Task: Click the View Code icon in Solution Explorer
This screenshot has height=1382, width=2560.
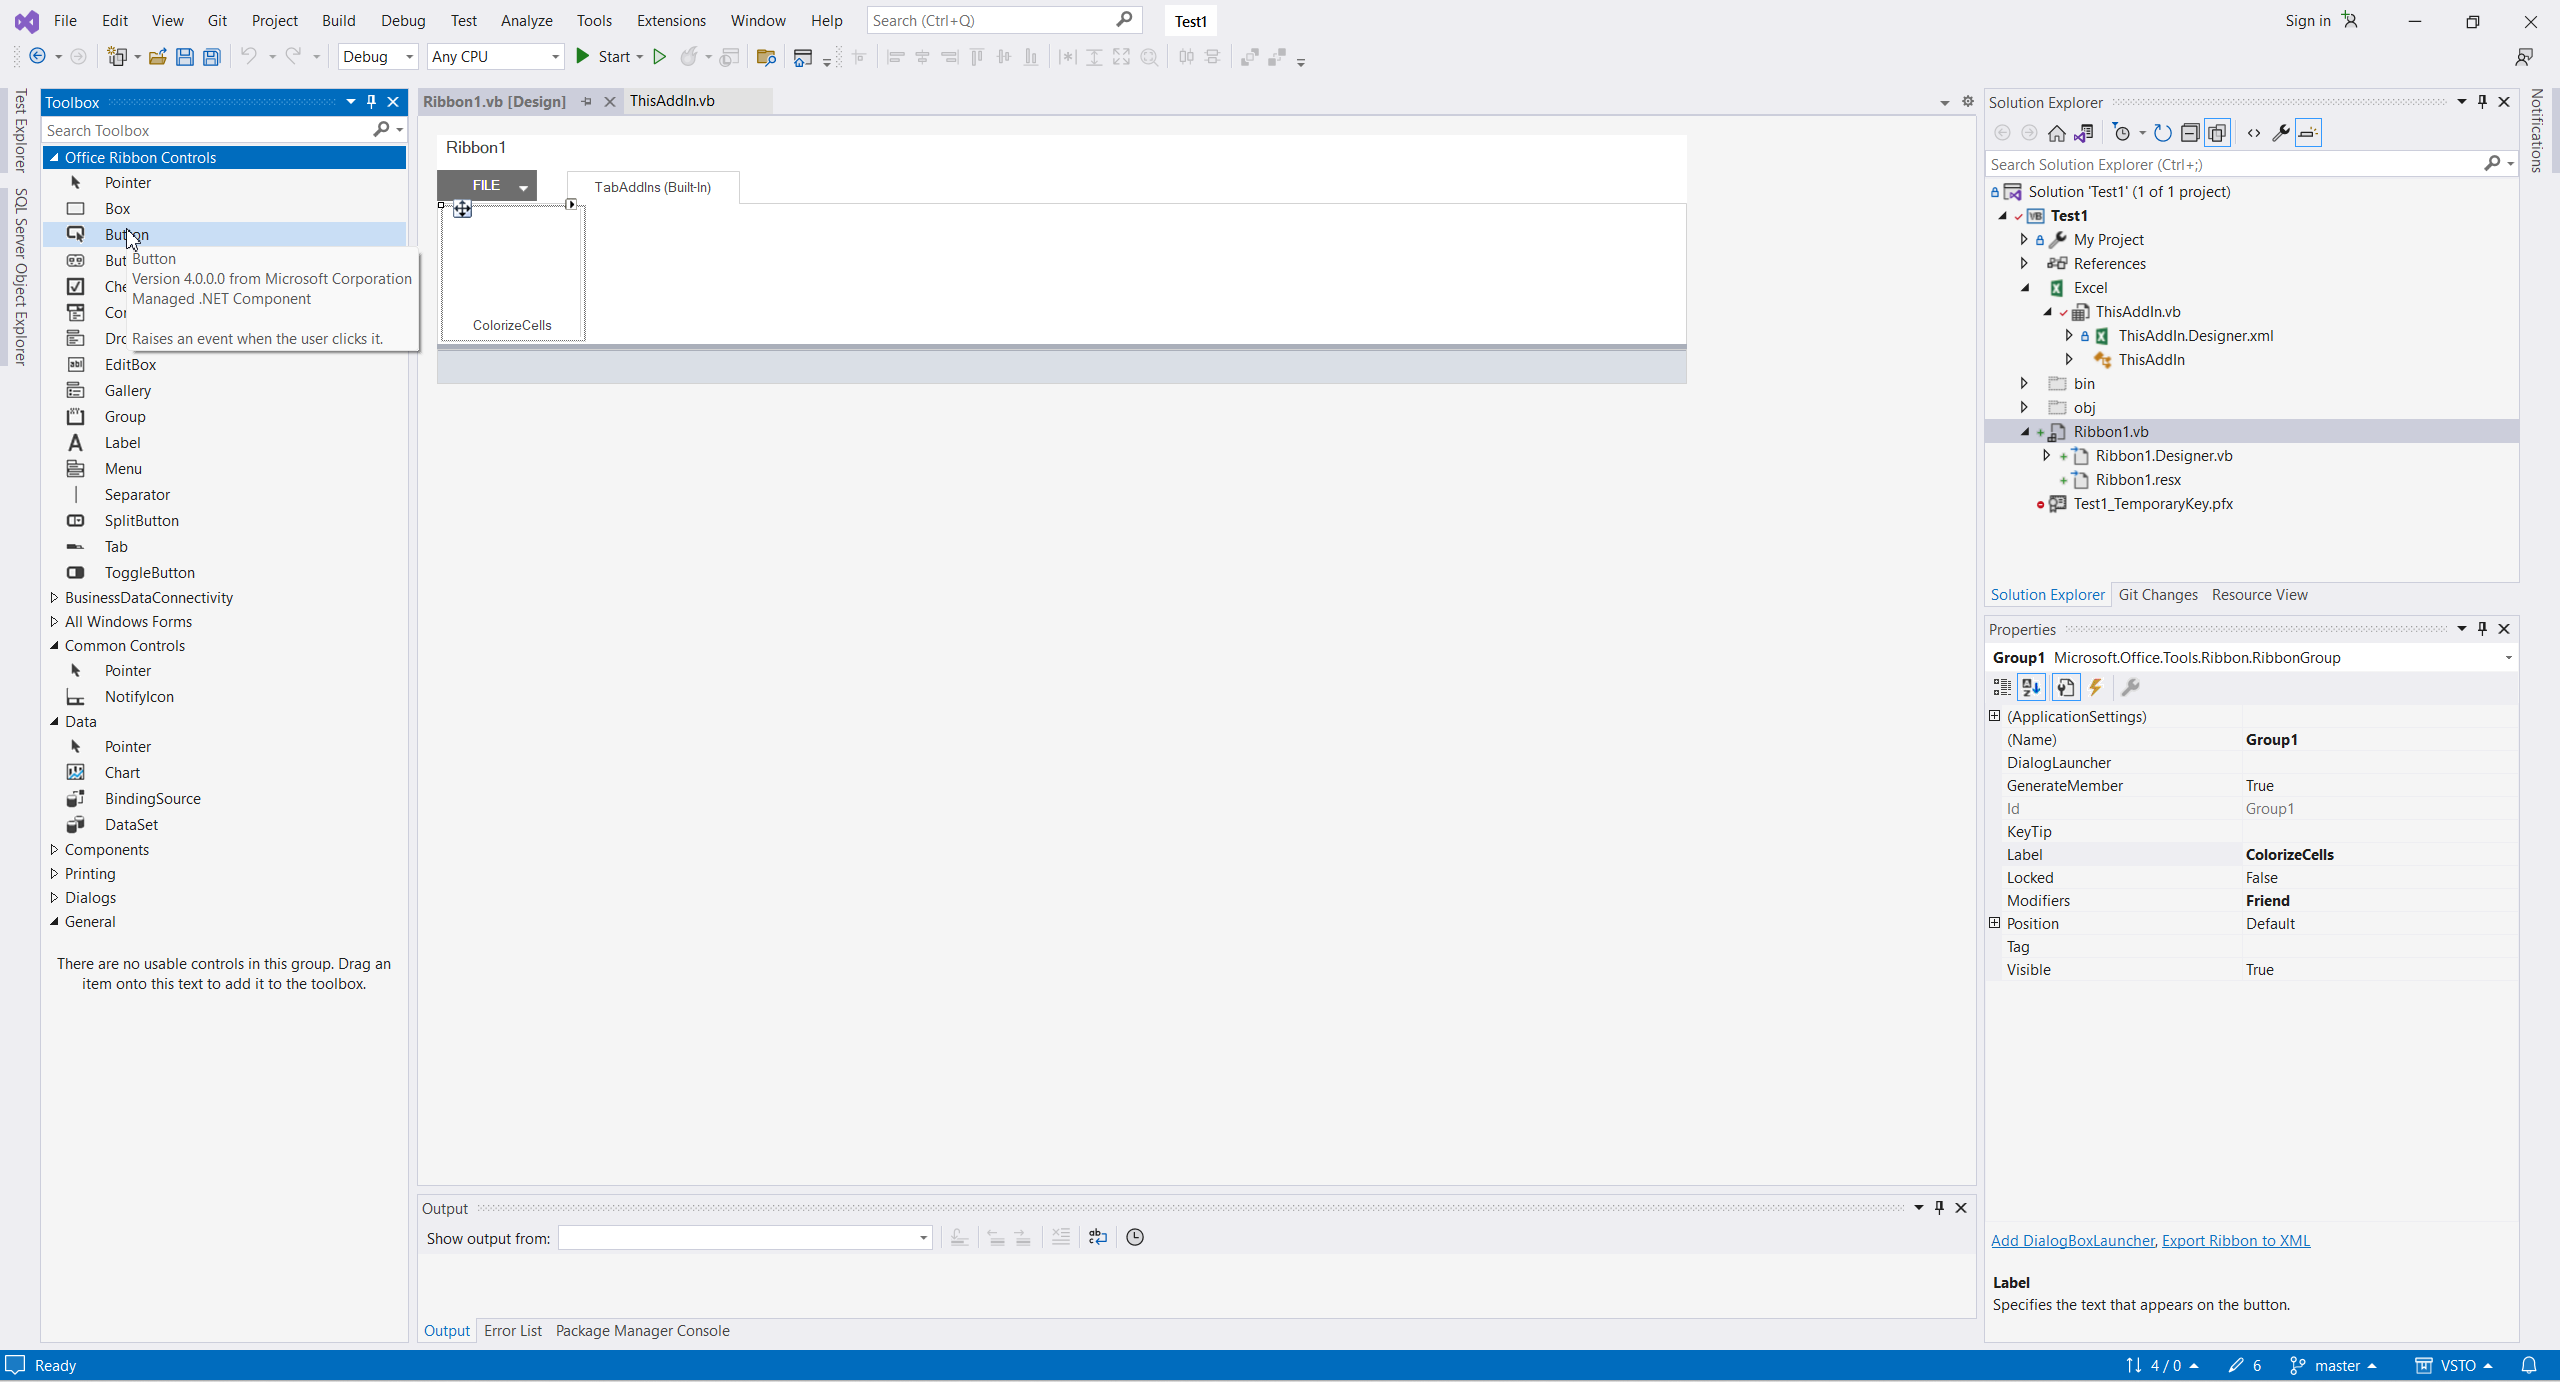Action: pyautogui.click(x=2253, y=133)
